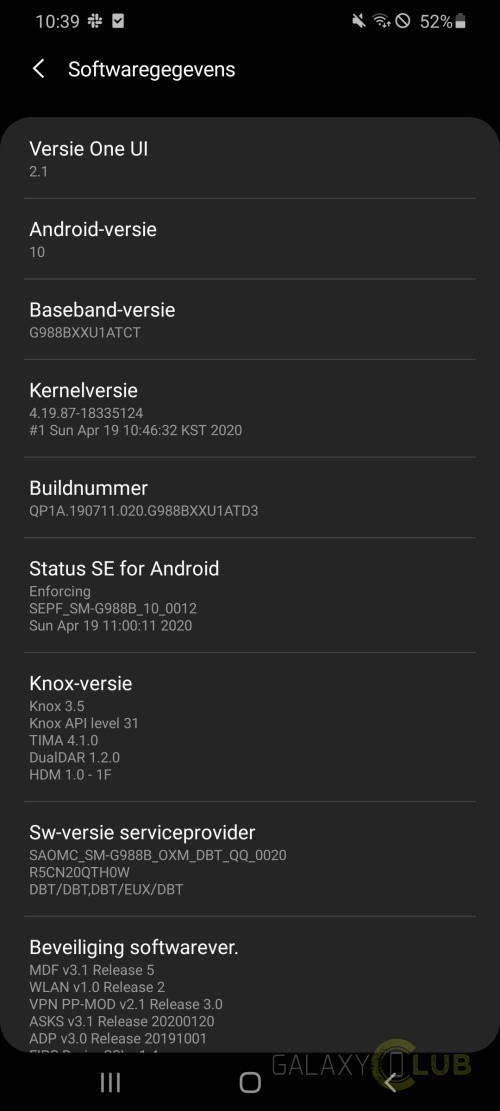Tap the do-not-disturb circle icon
Viewport: 500px width, 1111px height.
pyautogui.click(x=403, y=21)
